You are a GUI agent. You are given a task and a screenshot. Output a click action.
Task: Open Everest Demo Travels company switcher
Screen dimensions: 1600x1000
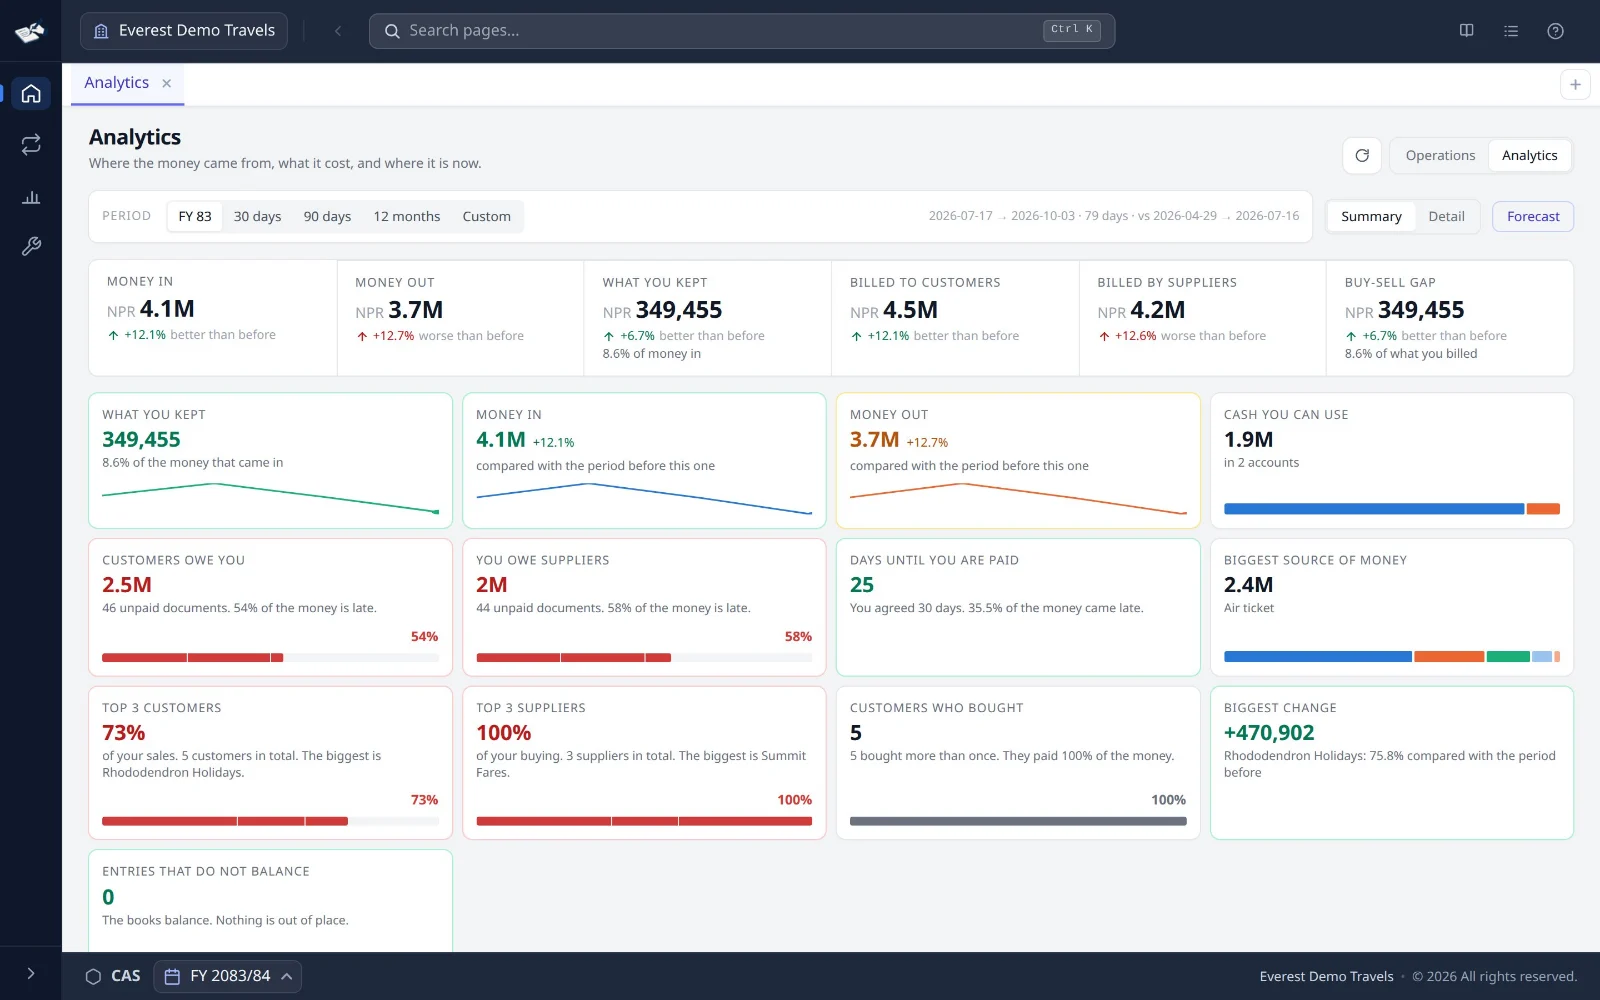(184, 31)
